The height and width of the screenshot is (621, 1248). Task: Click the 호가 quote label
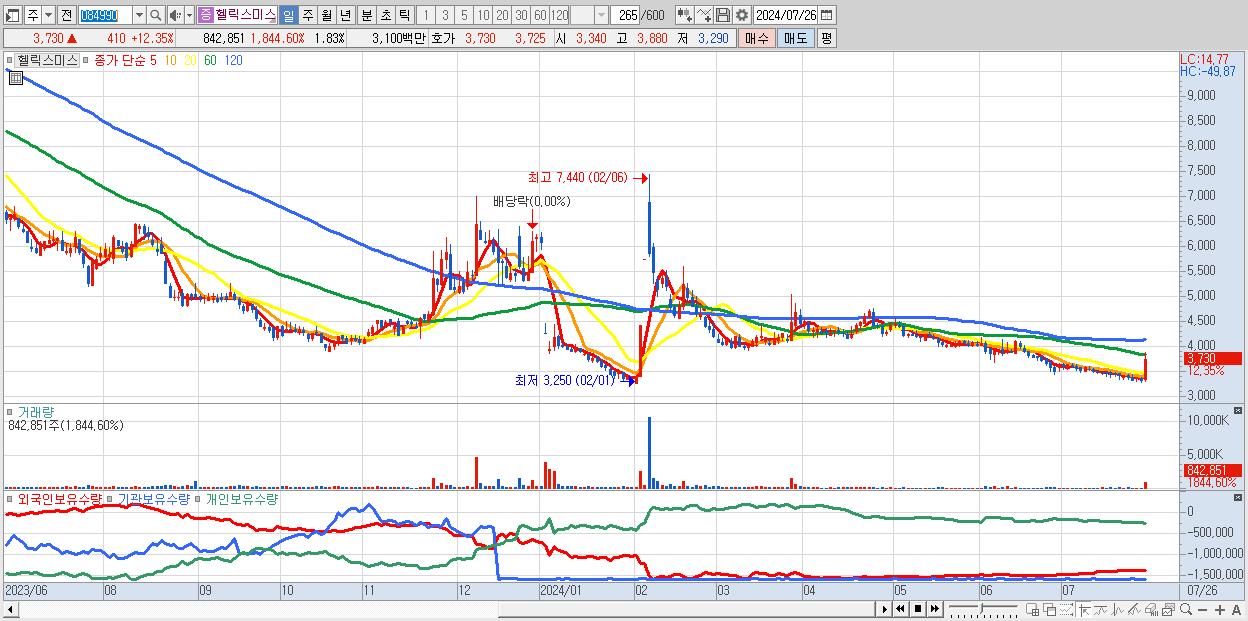point(442,38)
